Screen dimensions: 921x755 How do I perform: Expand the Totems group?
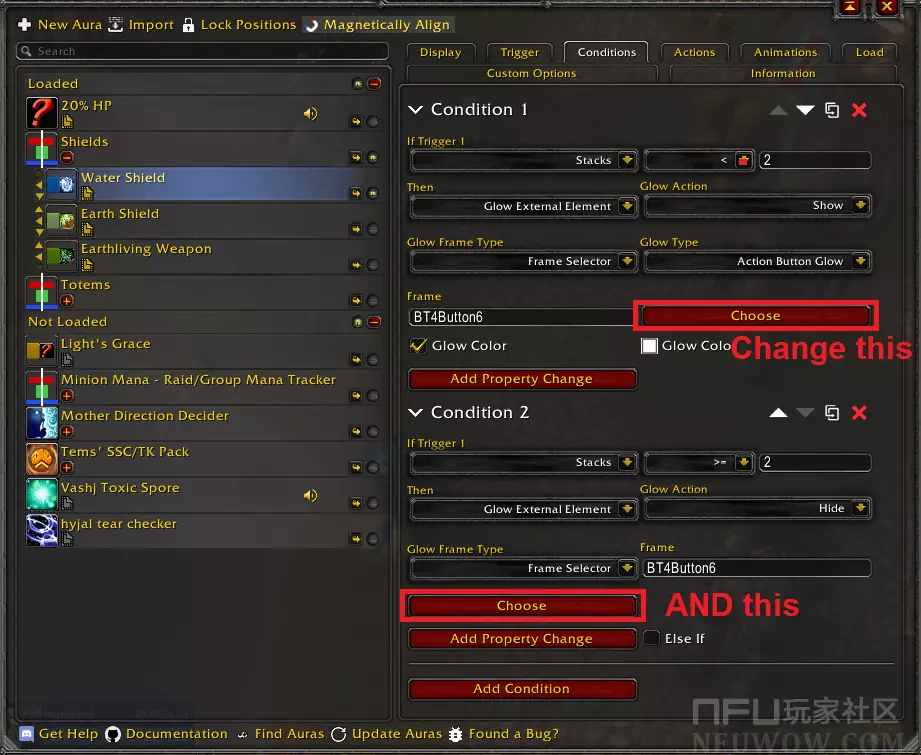tap(67, 300)
